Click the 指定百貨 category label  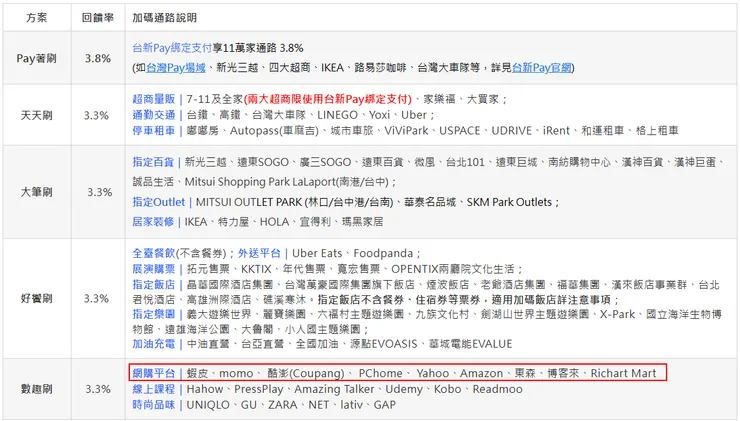point(153,162)
